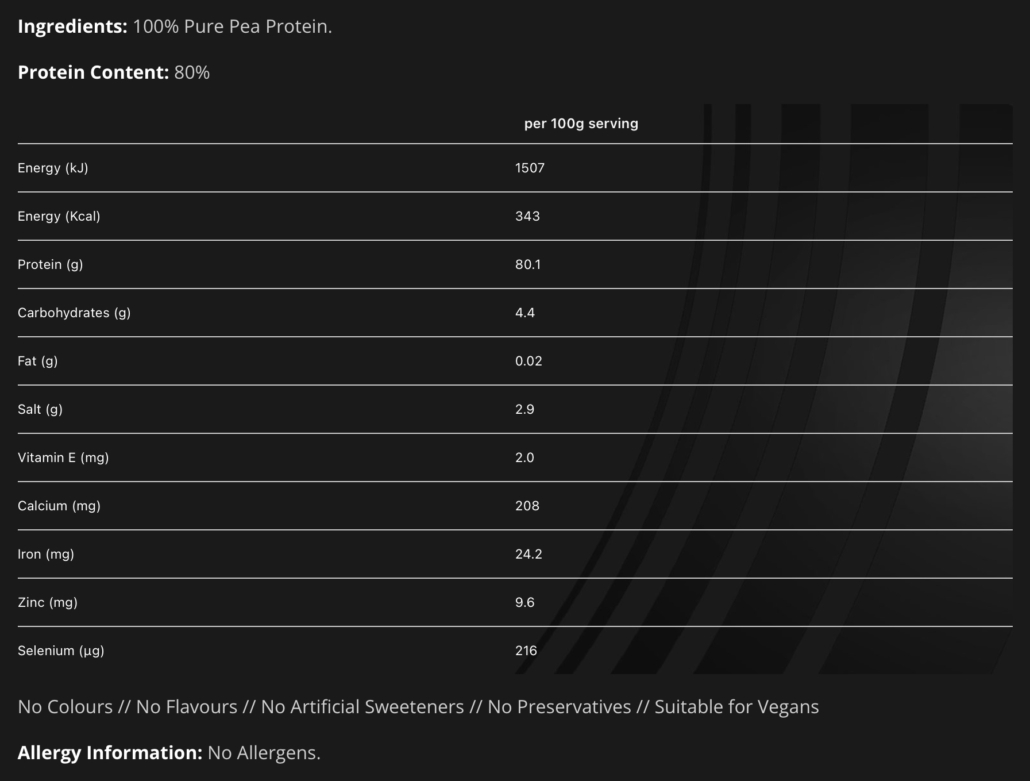The image size is (1030, 781).
Task: Select the Energy (Kcal) row label
Action: [59, 216]
